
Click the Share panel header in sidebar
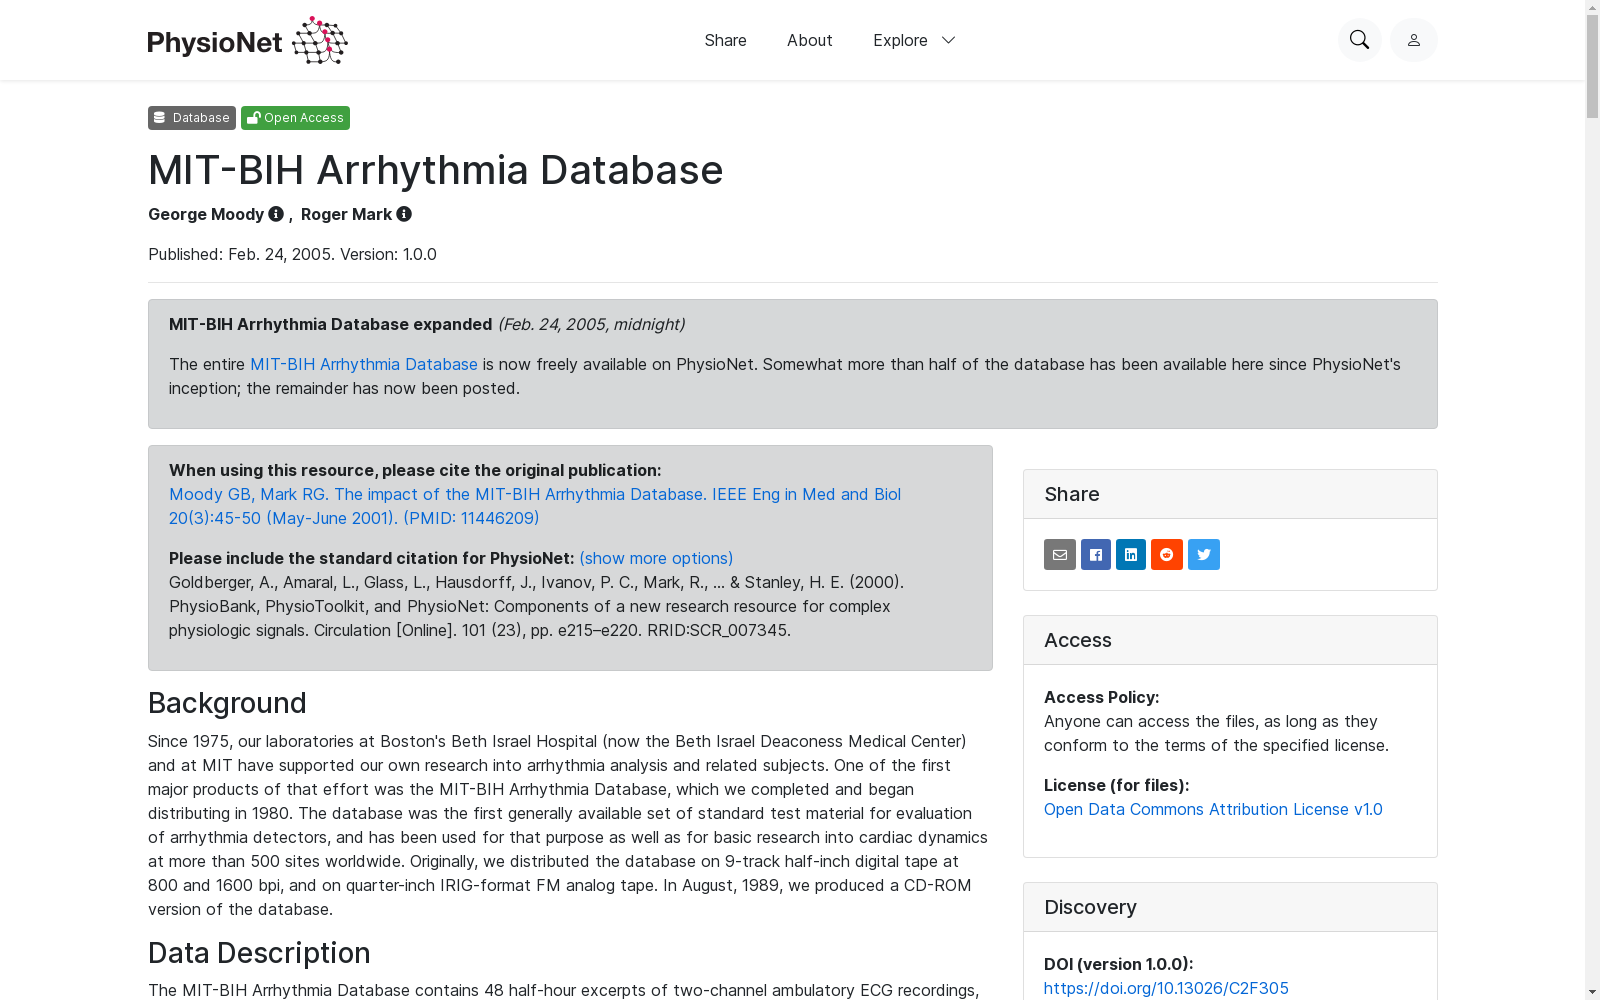[1230, 494]
